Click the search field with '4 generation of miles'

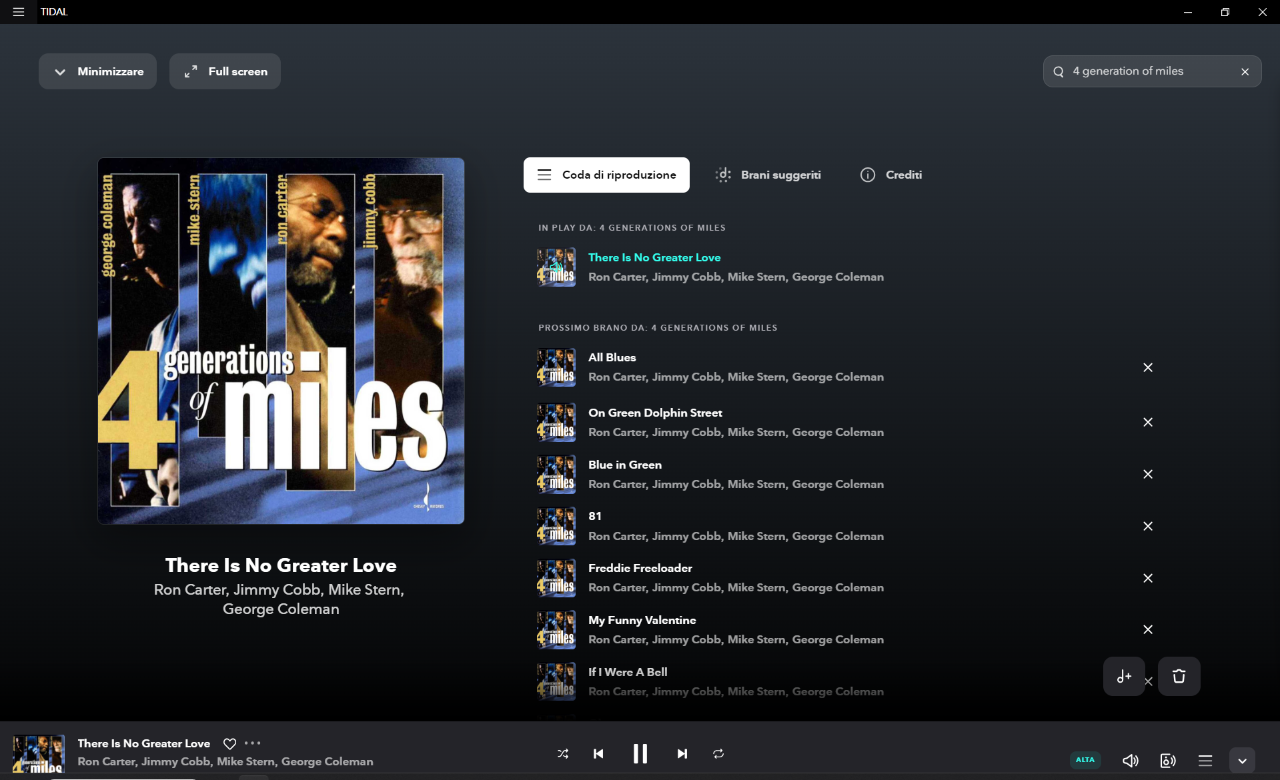[x=1150, y=72]
